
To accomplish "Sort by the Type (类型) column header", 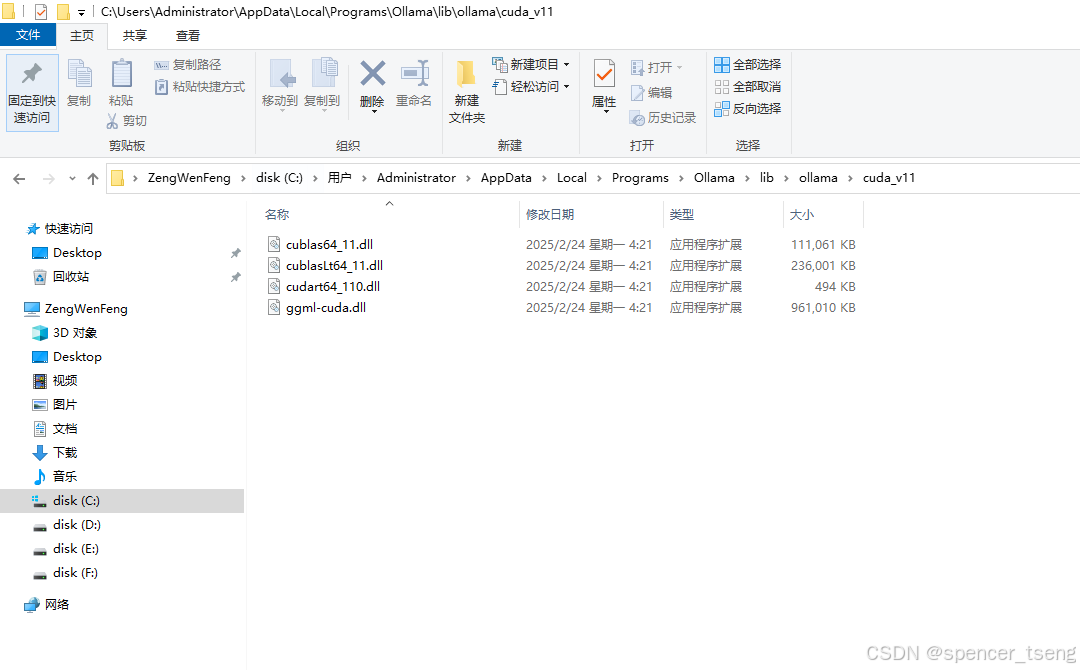I will coord(682,215).
